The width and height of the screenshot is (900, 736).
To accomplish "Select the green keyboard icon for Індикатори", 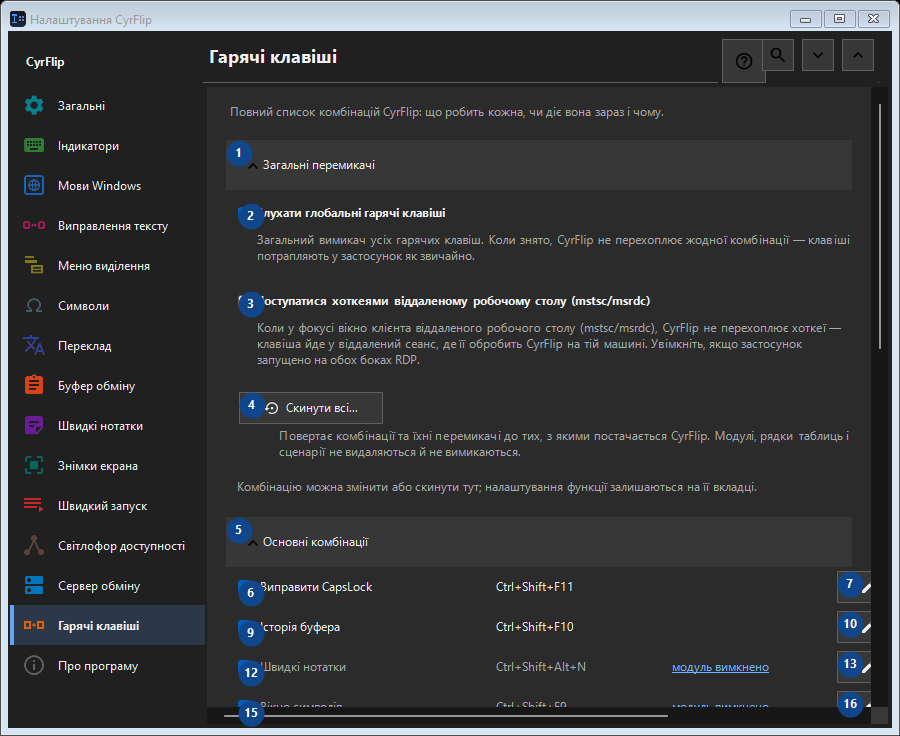I will (34, 146).
